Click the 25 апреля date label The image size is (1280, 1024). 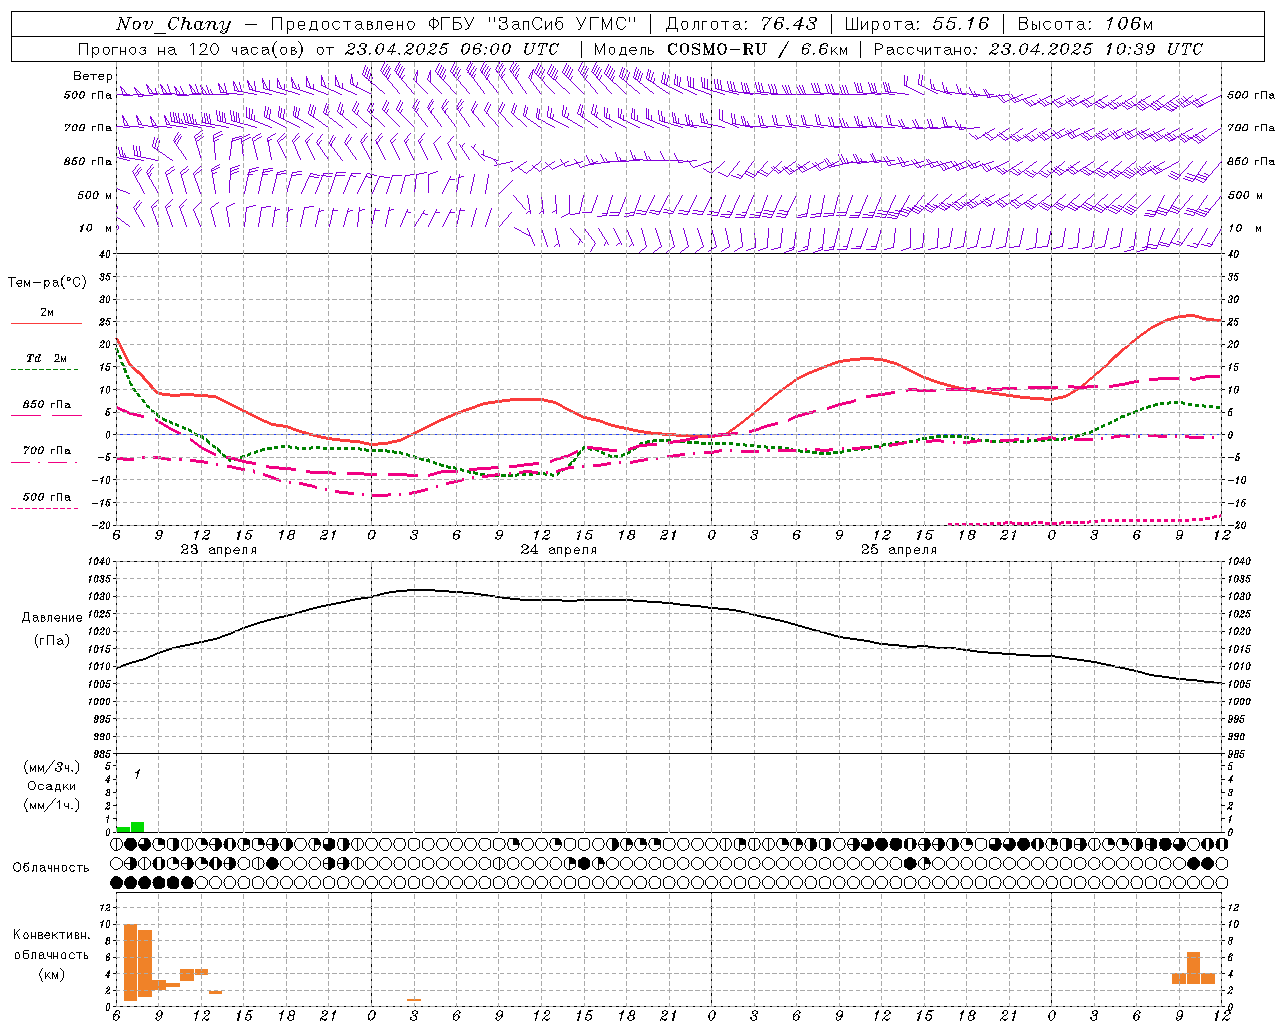pos(899,550)
